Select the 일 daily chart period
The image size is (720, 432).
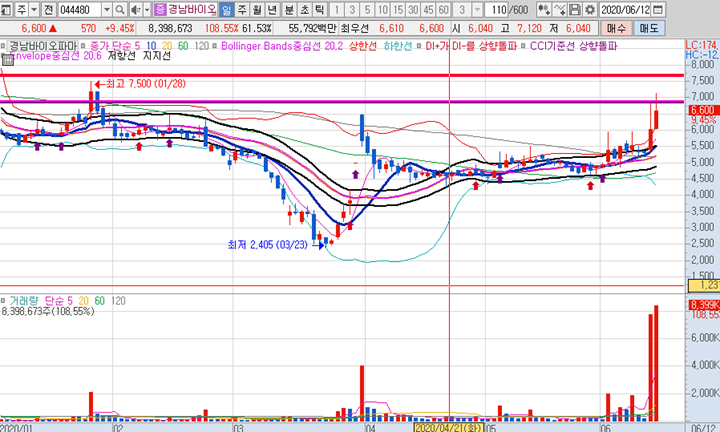pos(226,9)
